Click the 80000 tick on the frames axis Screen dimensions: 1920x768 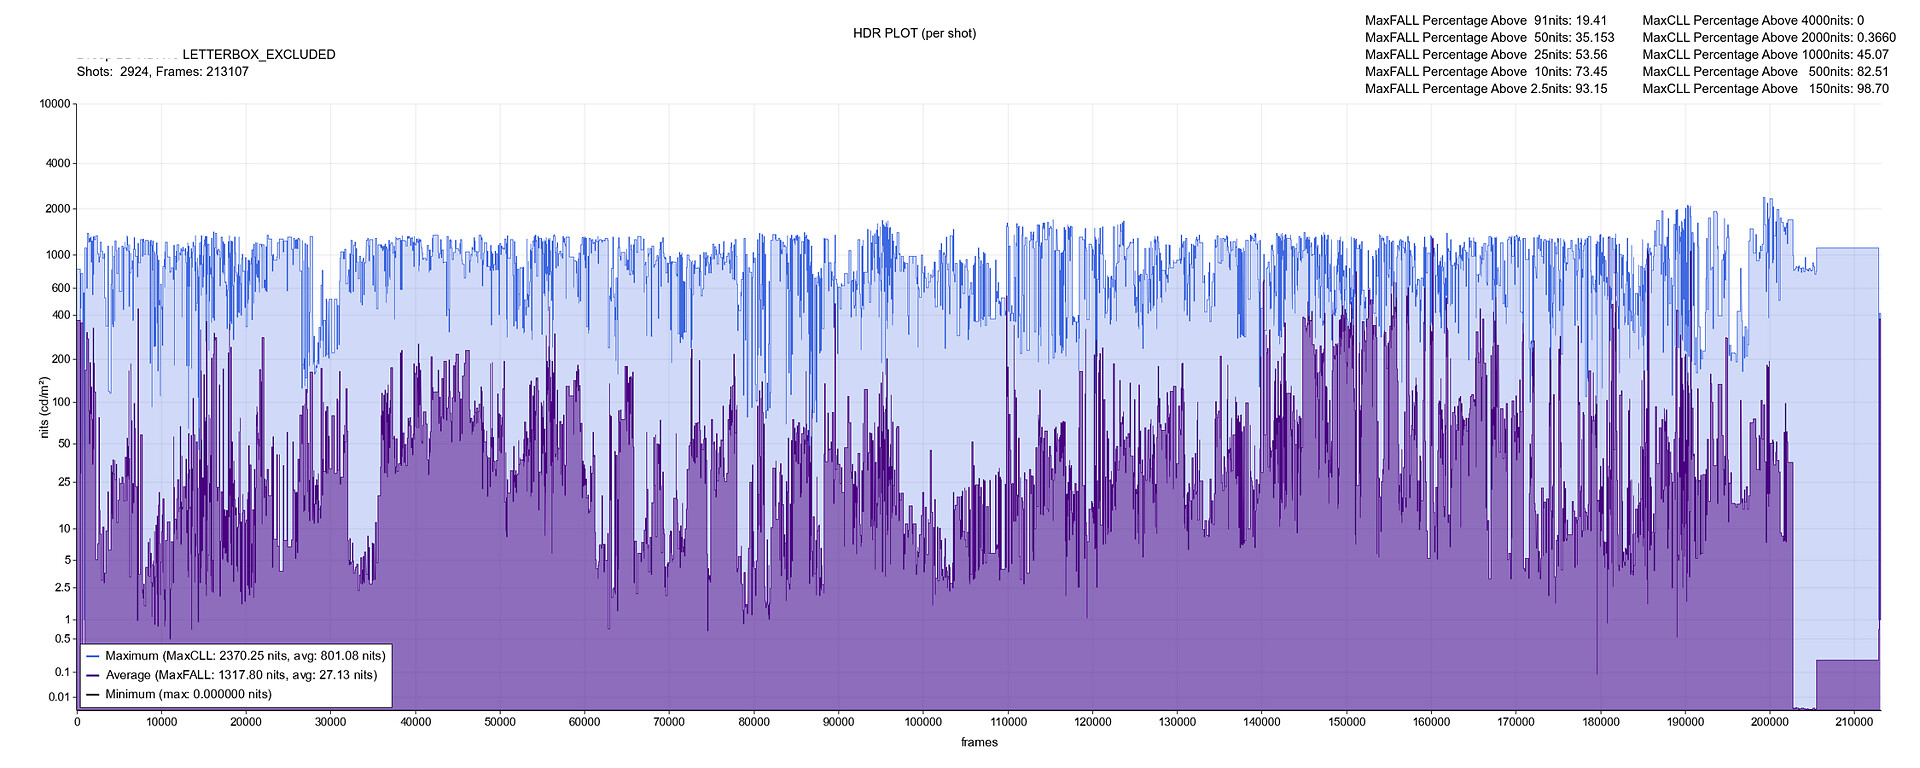[x=754, y=722]
